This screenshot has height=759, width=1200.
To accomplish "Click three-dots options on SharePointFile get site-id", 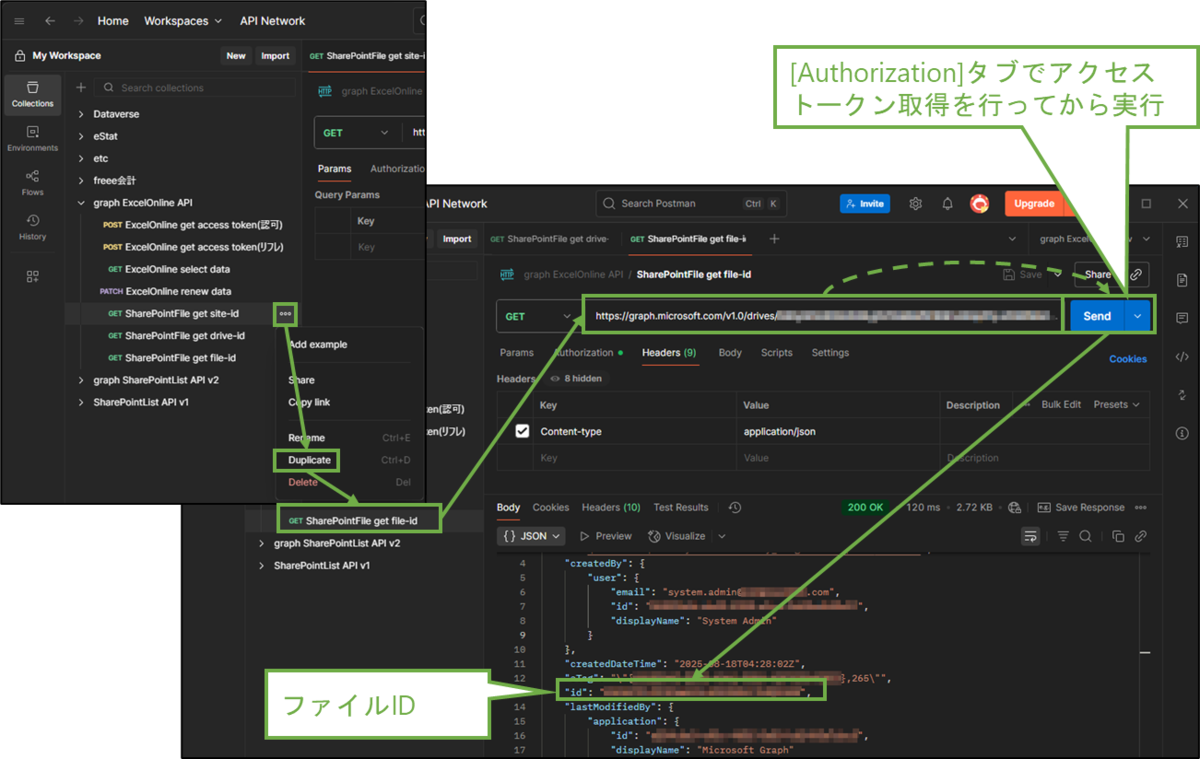I will coord(286,313).
